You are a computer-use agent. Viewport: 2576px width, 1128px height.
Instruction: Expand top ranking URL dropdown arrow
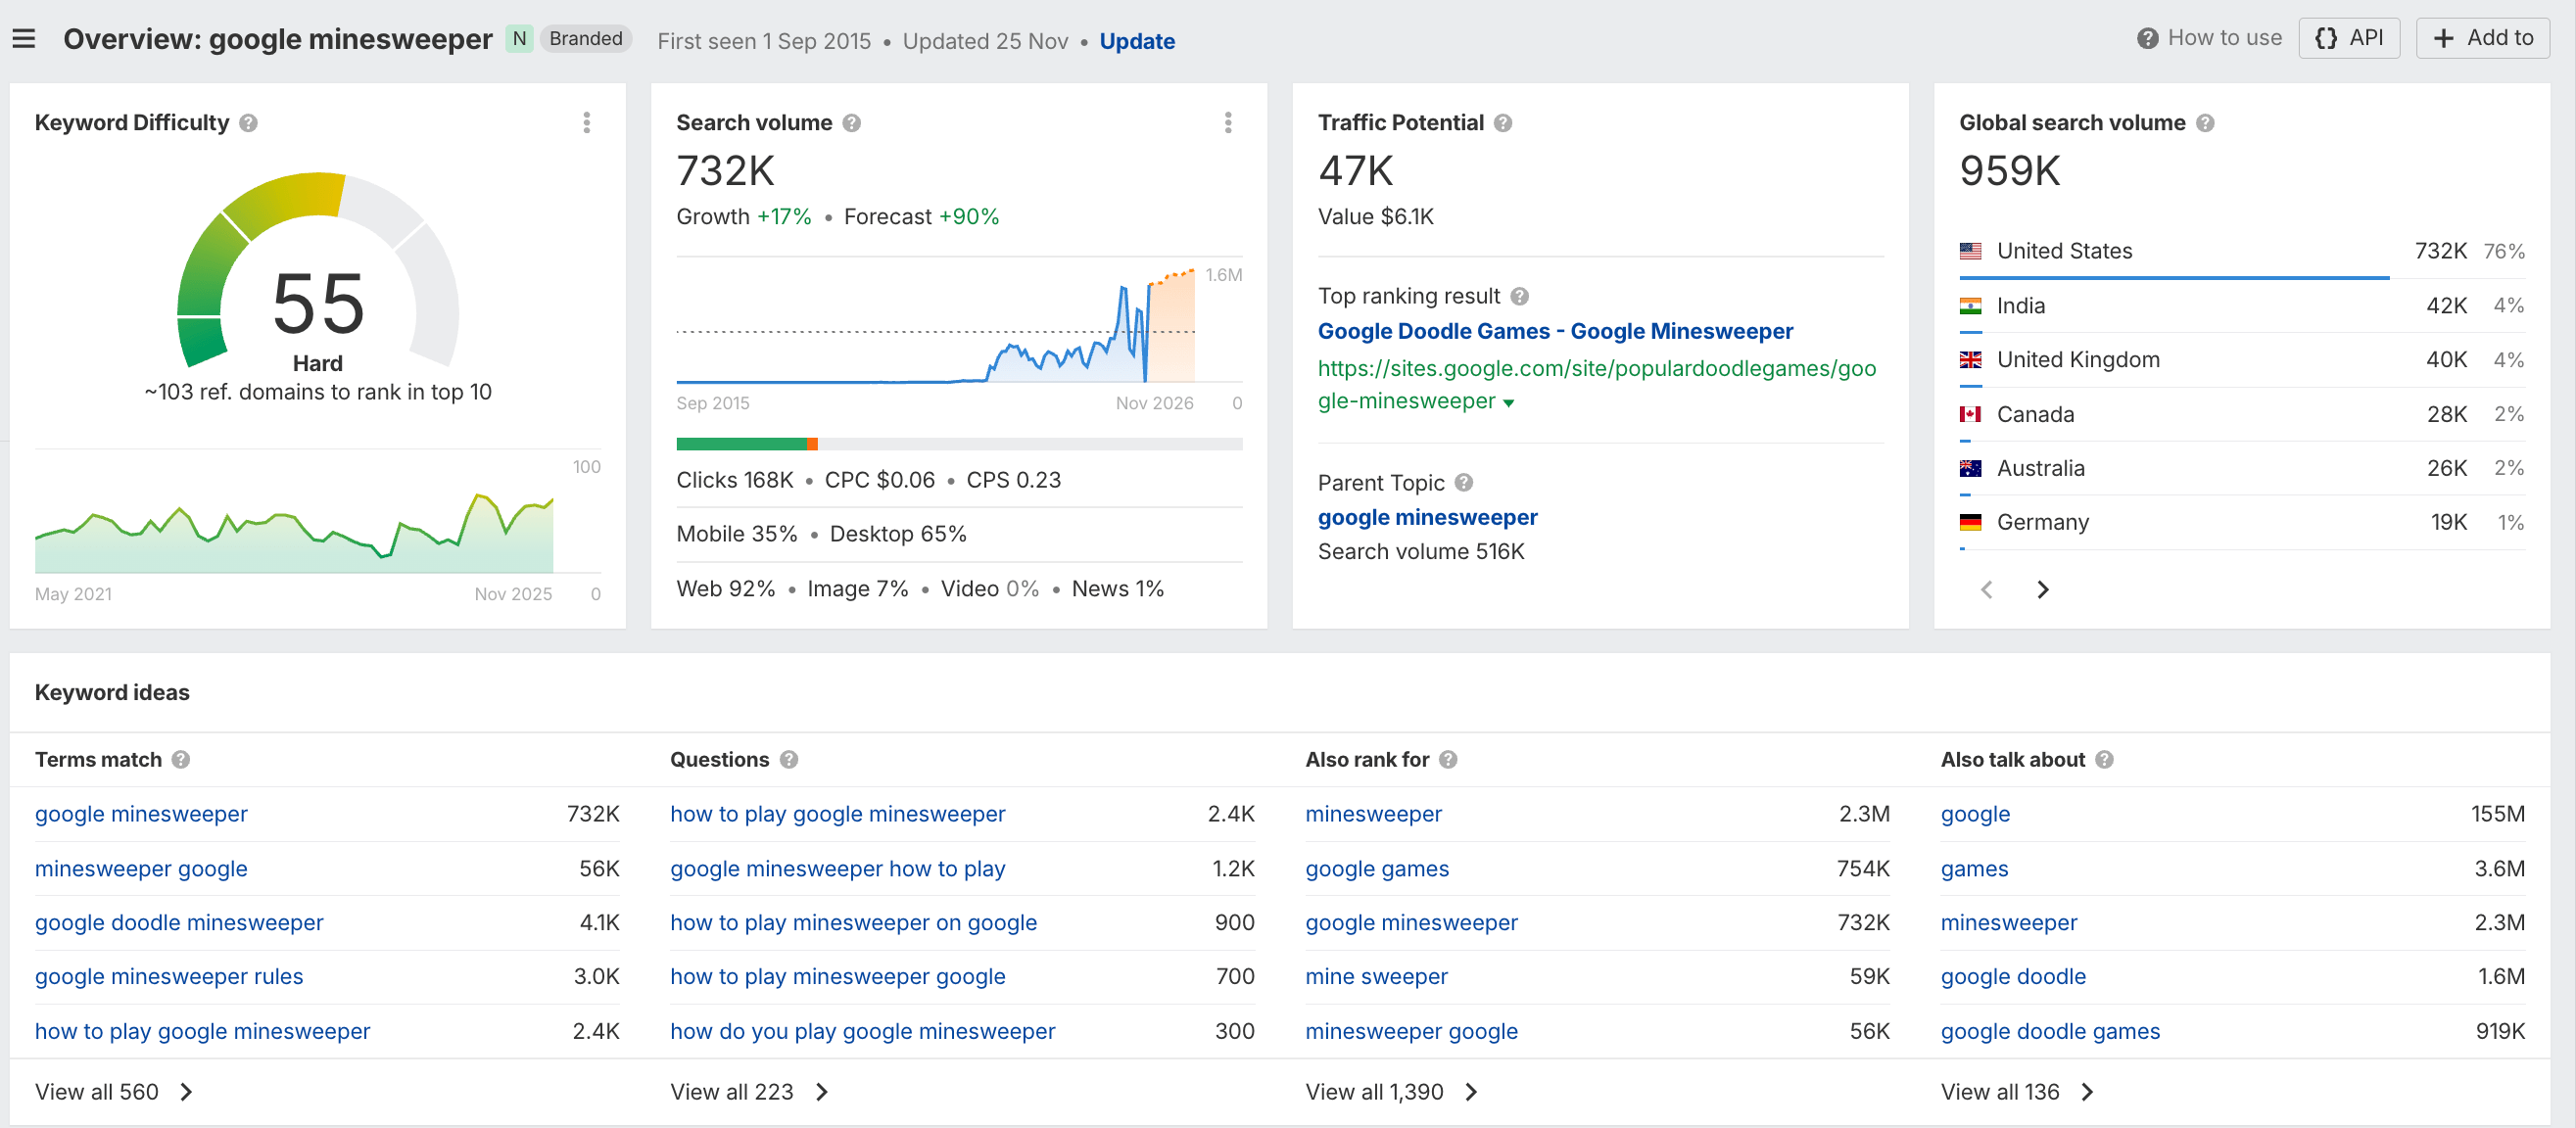tap(1508, 403)
